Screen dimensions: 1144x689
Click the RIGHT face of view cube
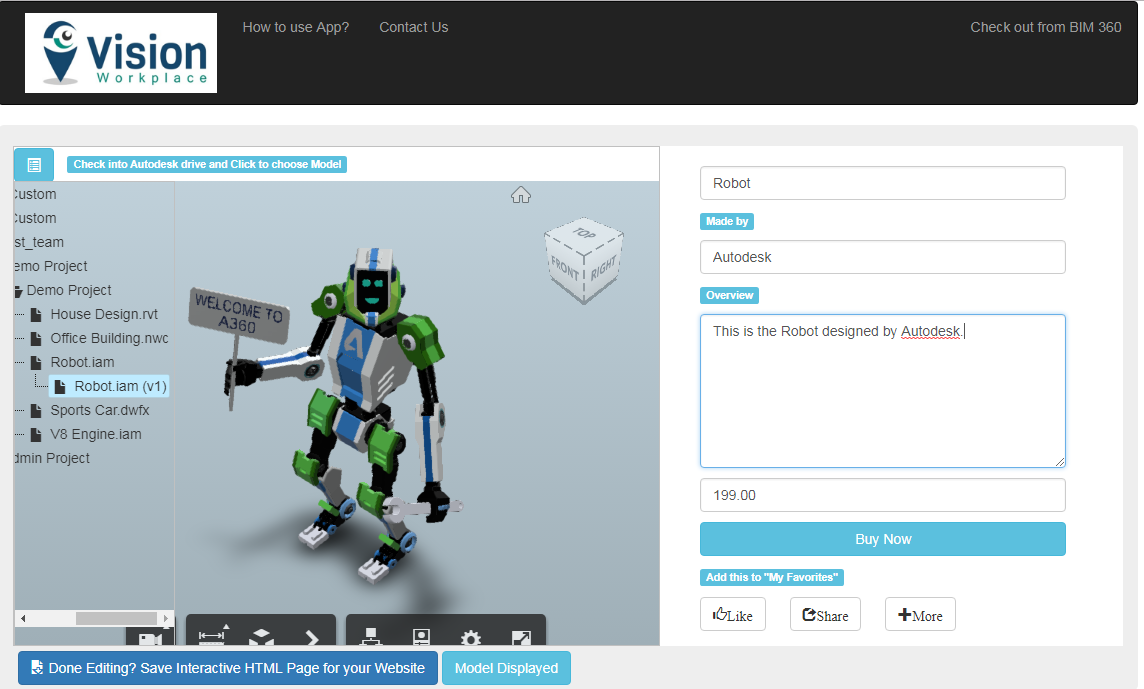pos(603,267)
